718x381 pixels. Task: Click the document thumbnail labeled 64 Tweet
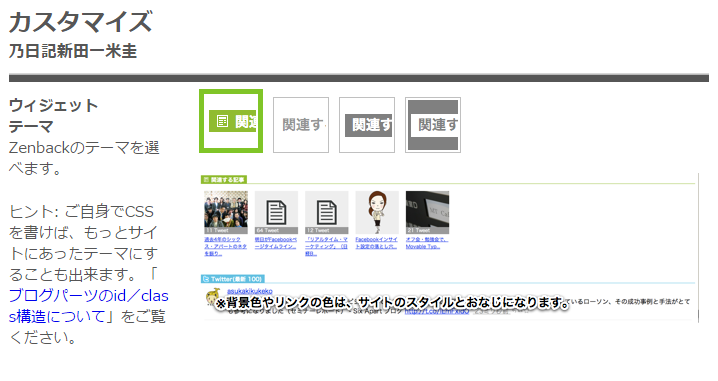click(x=276, y=212)
